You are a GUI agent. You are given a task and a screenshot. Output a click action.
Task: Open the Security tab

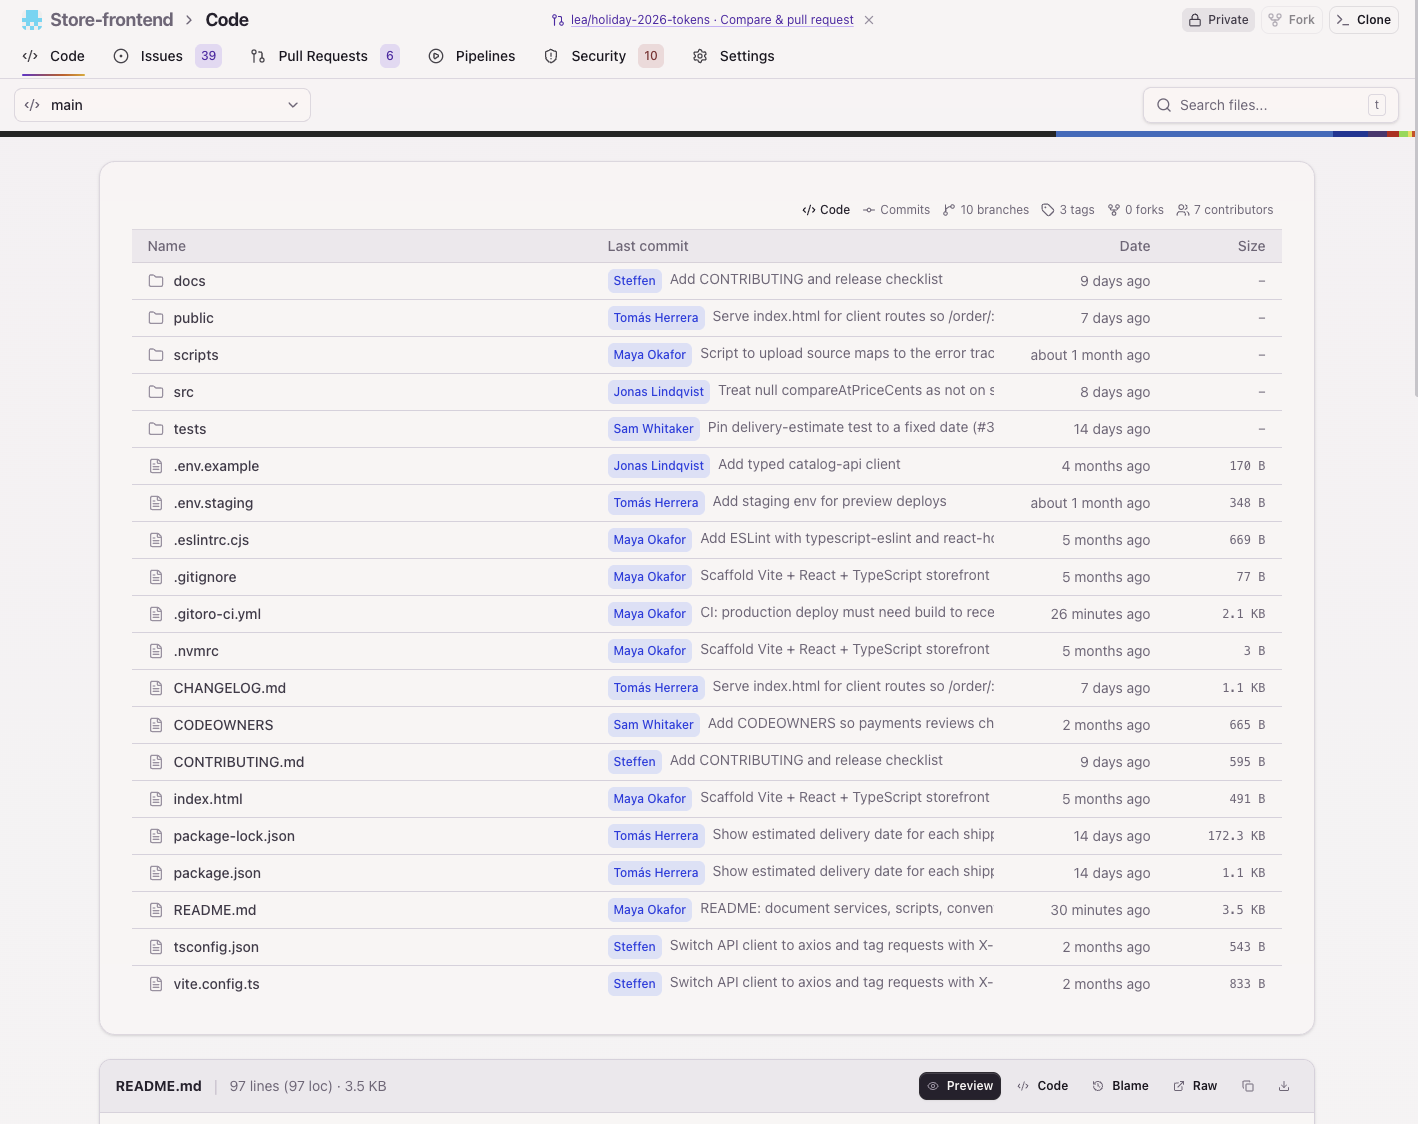click(x=603, y=56)
